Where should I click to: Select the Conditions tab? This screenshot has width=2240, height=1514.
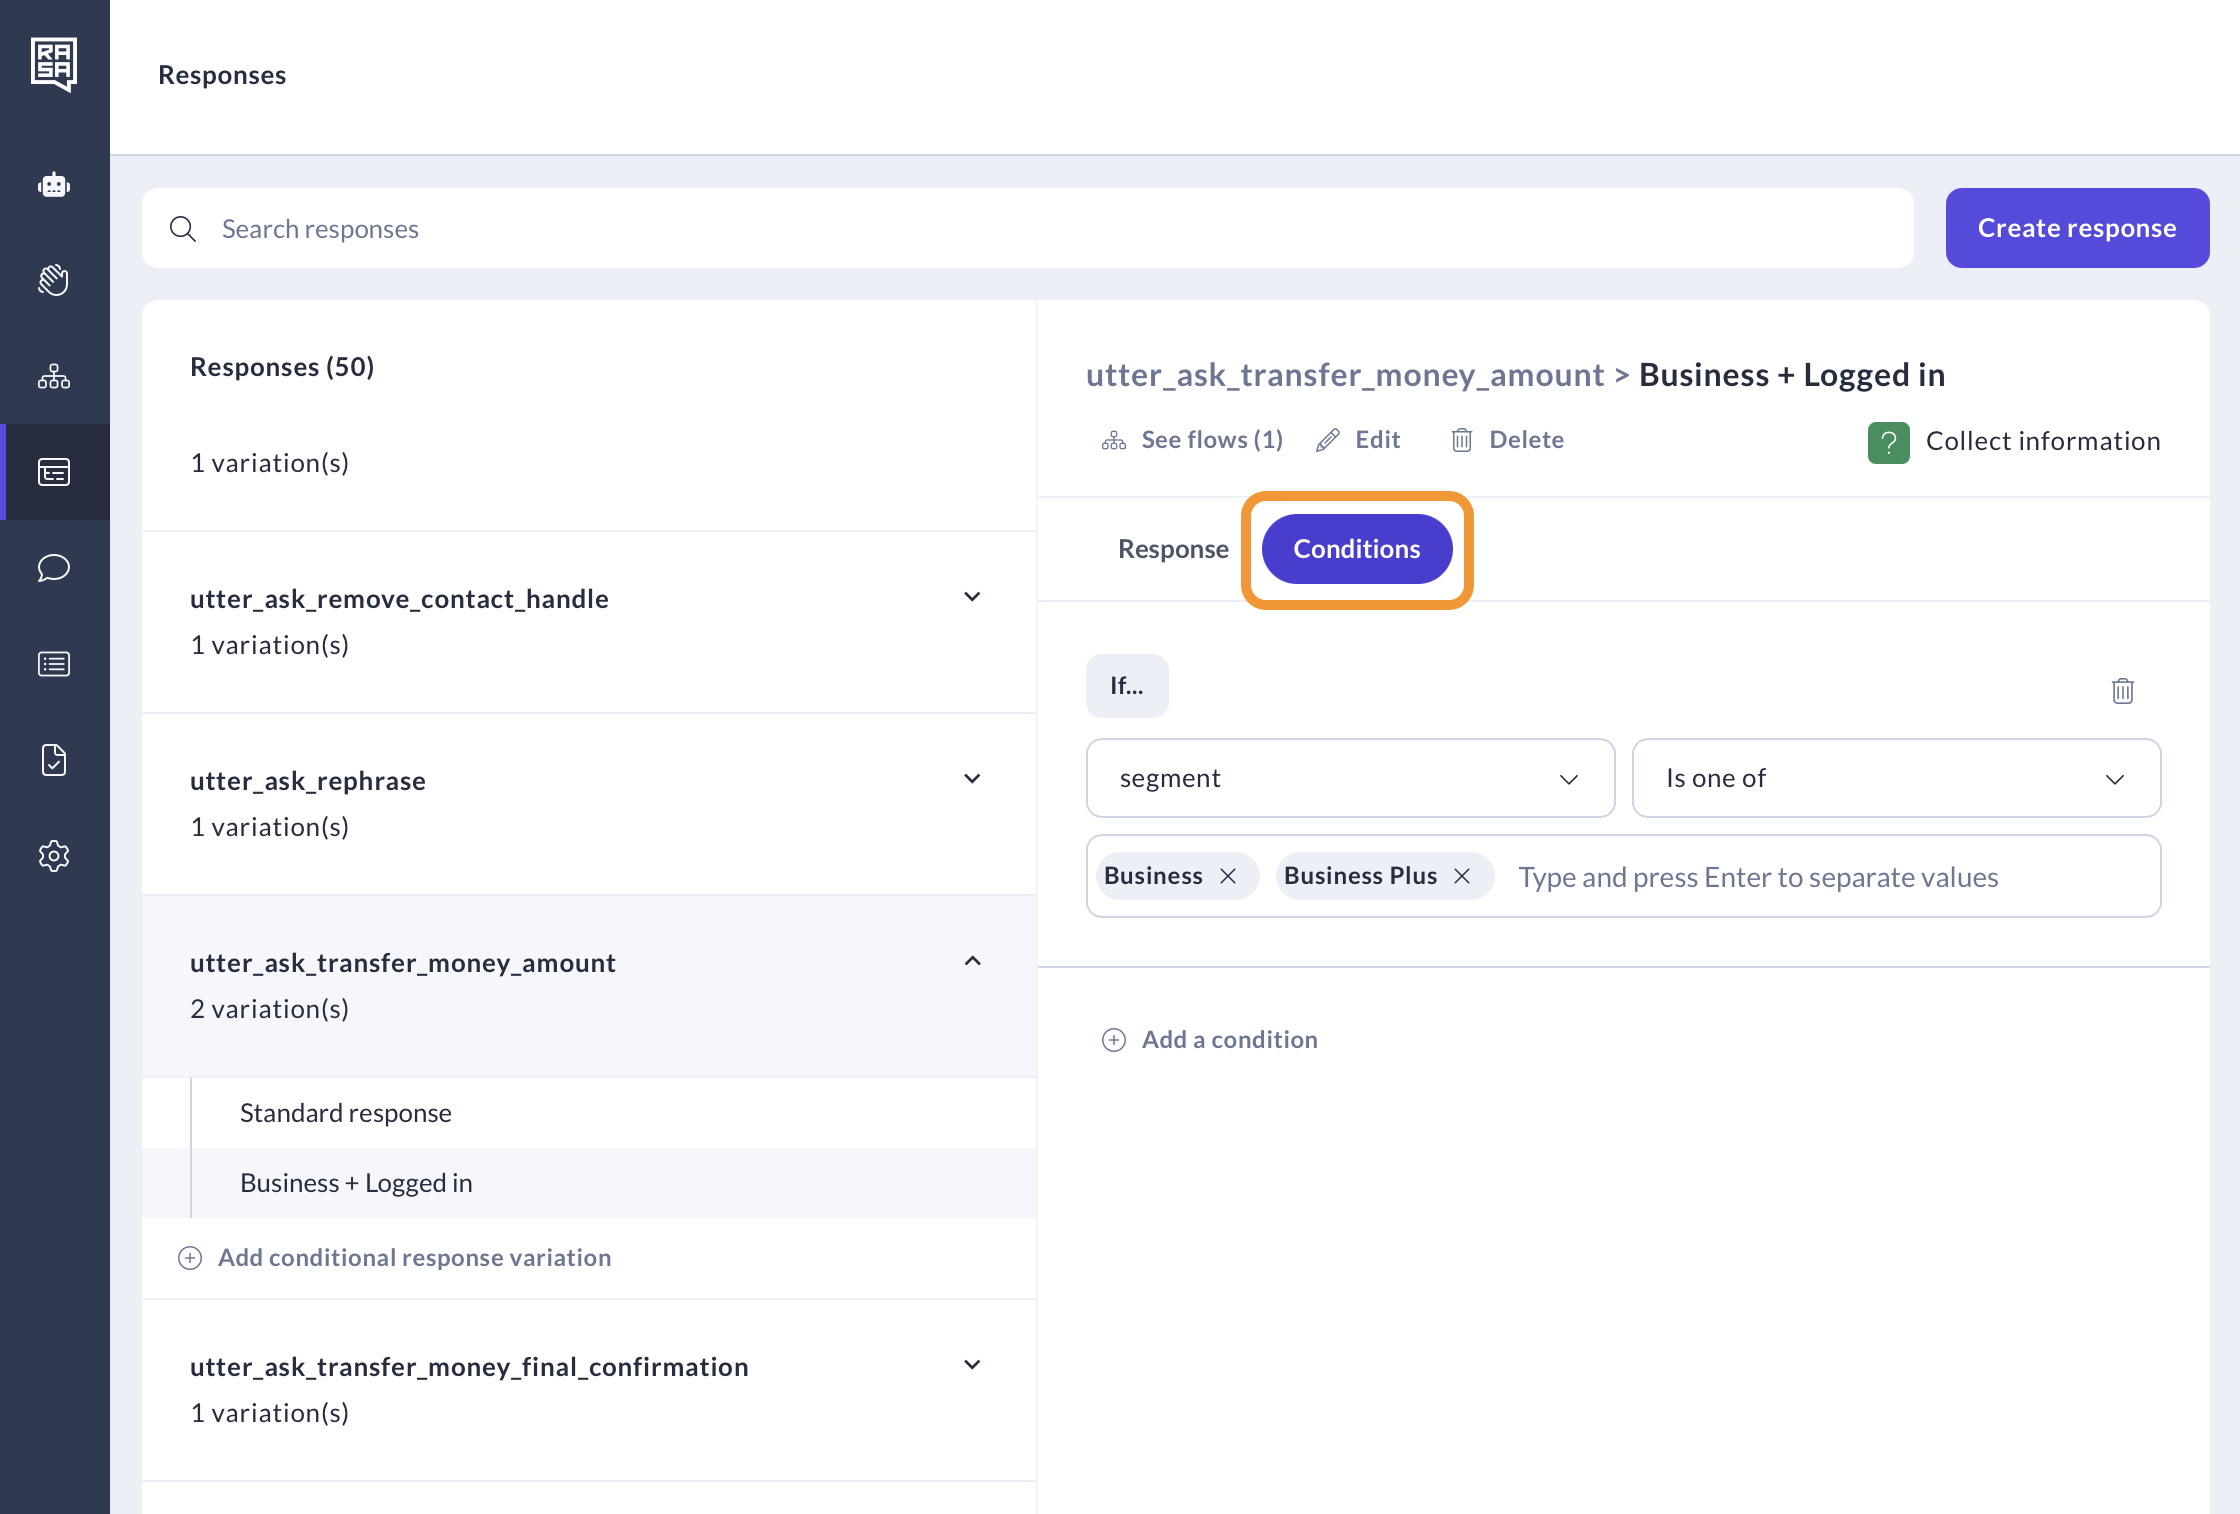1356,549
